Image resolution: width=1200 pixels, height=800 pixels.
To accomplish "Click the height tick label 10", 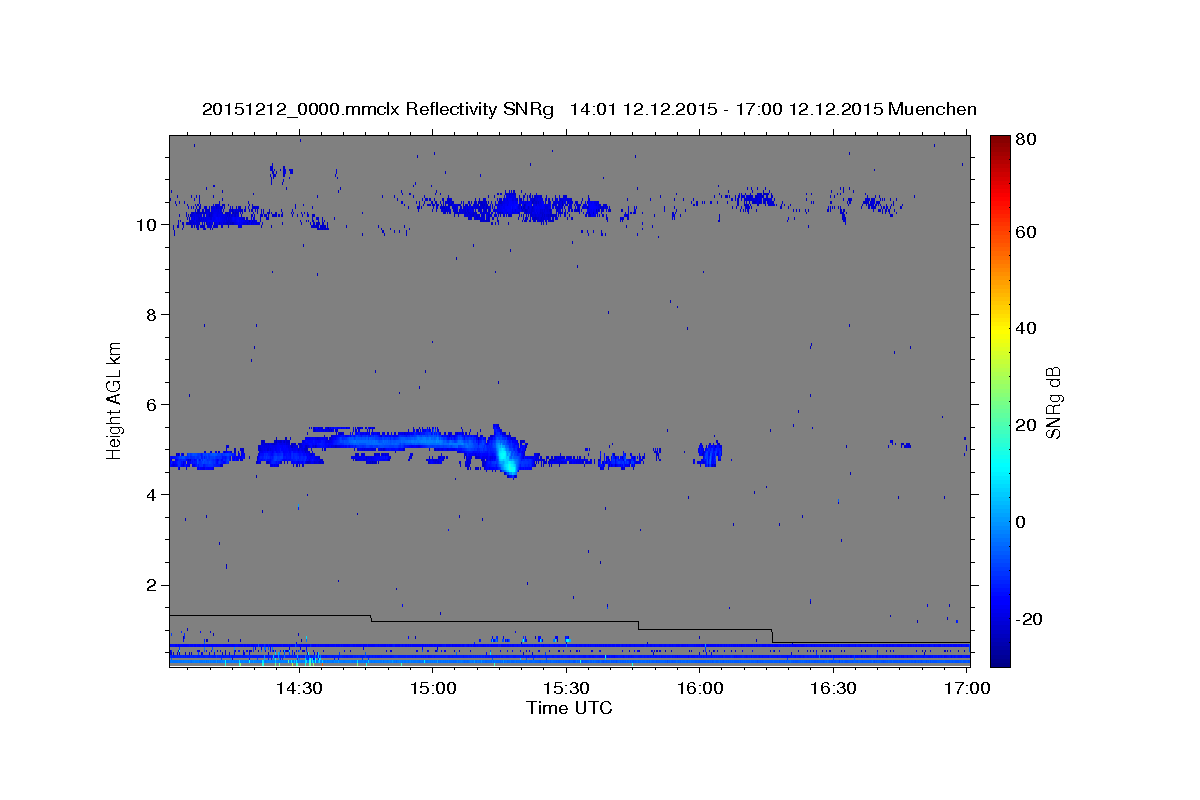I will (149, 225).
